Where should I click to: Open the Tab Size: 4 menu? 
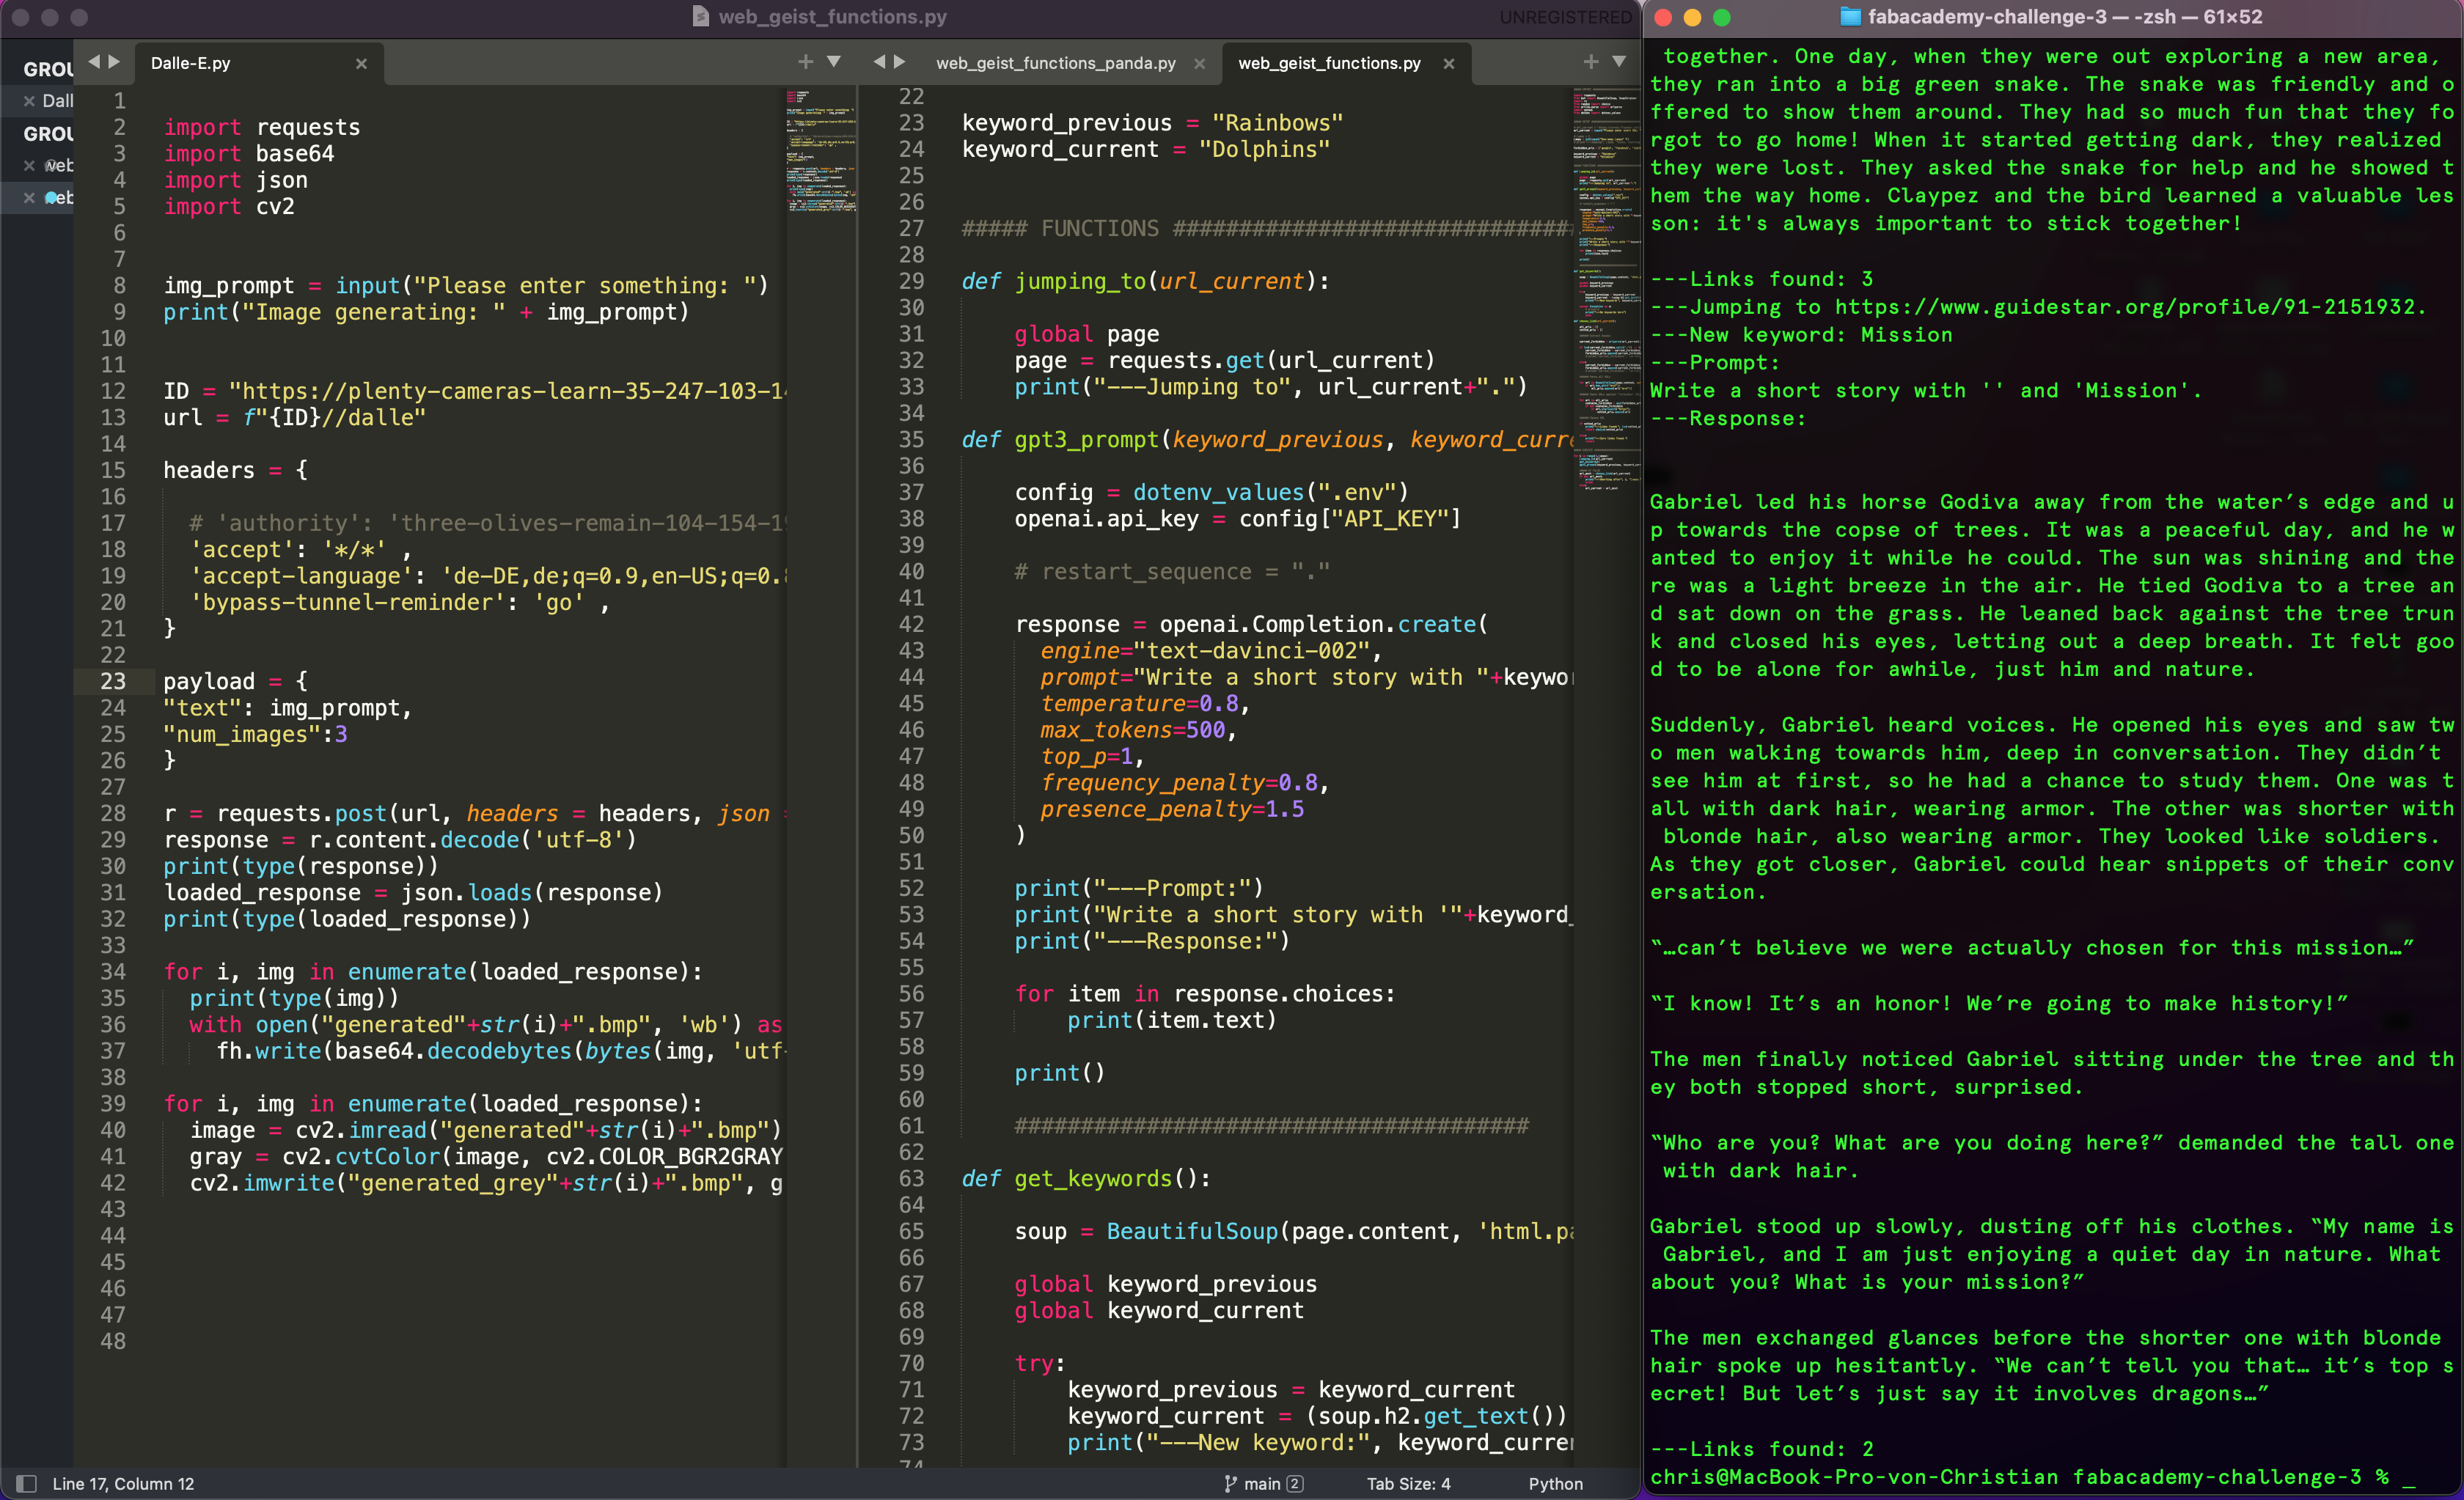pyautogui.click(x=1408, y=1484)
